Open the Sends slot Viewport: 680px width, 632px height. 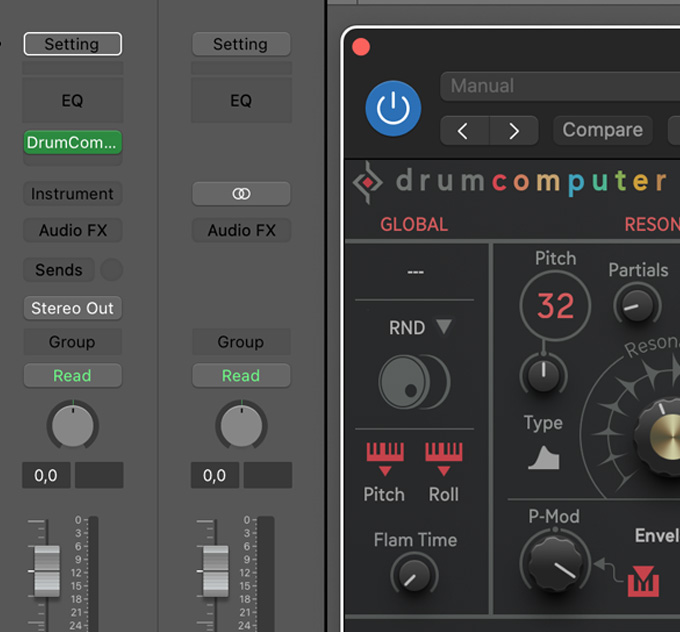(x=59, y=270)
